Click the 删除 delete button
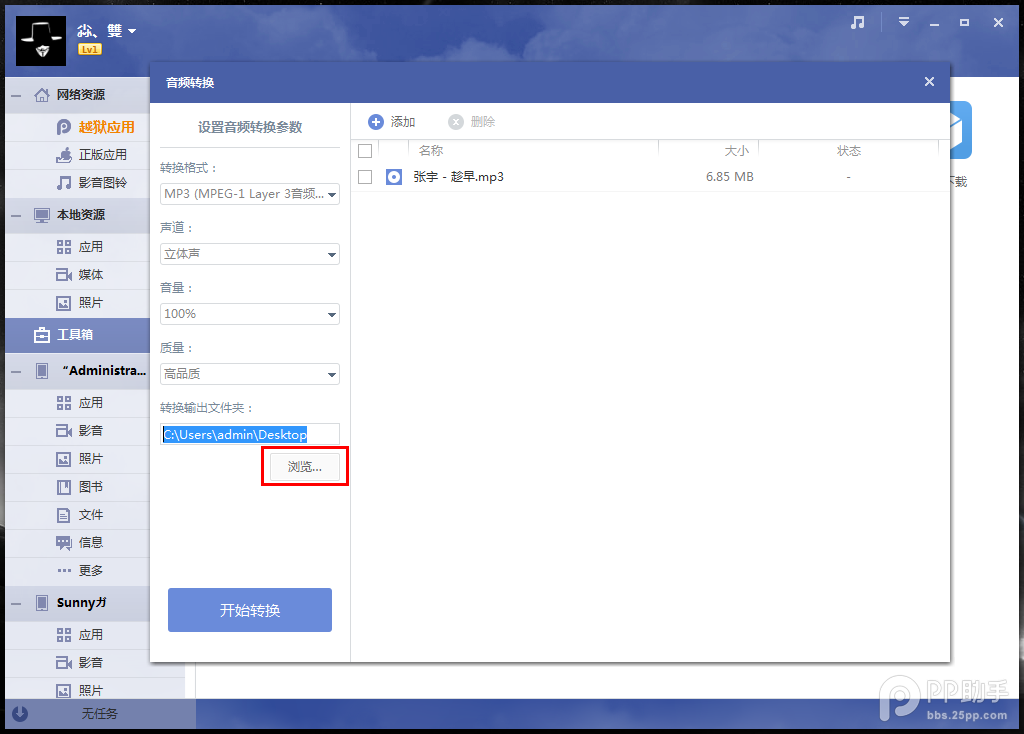Viewport: 1024px width, 734px height. tap(472, 122)
